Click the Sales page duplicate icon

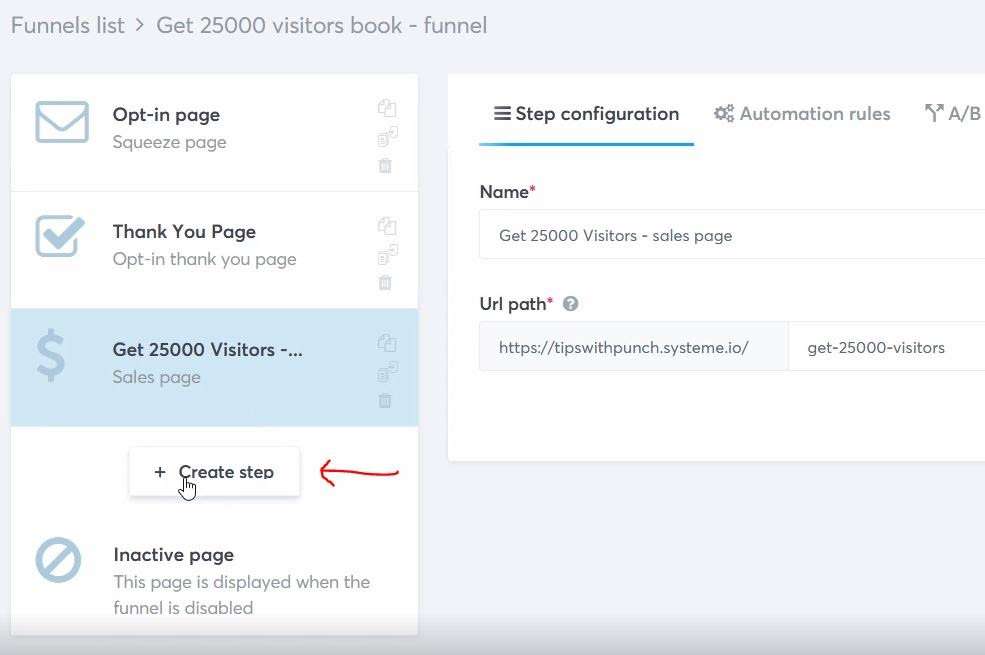[x=386, y=343]
